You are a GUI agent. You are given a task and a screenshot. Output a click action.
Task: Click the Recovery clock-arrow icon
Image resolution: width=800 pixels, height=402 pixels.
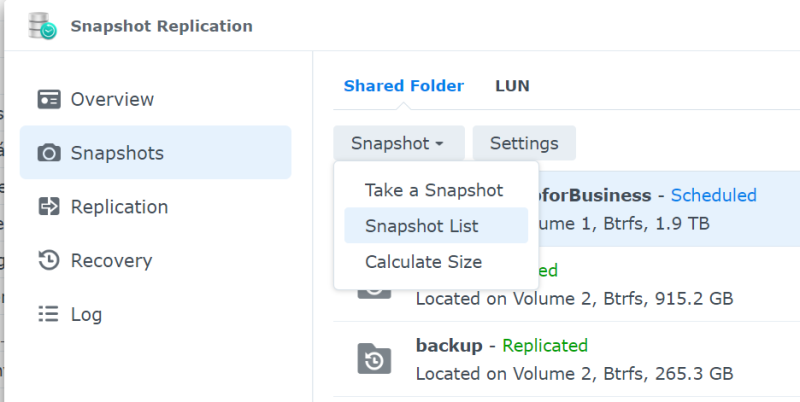(49, 260)
